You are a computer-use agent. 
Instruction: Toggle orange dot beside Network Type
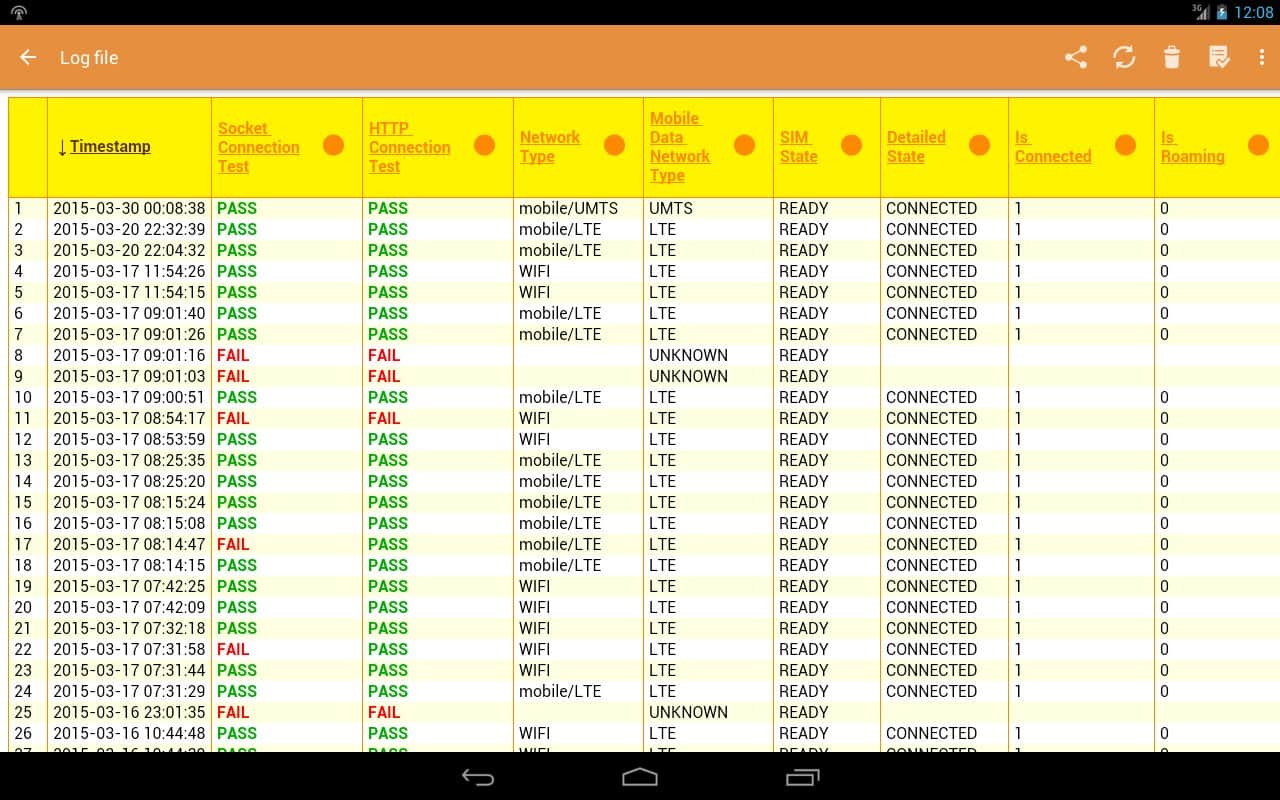615,146
